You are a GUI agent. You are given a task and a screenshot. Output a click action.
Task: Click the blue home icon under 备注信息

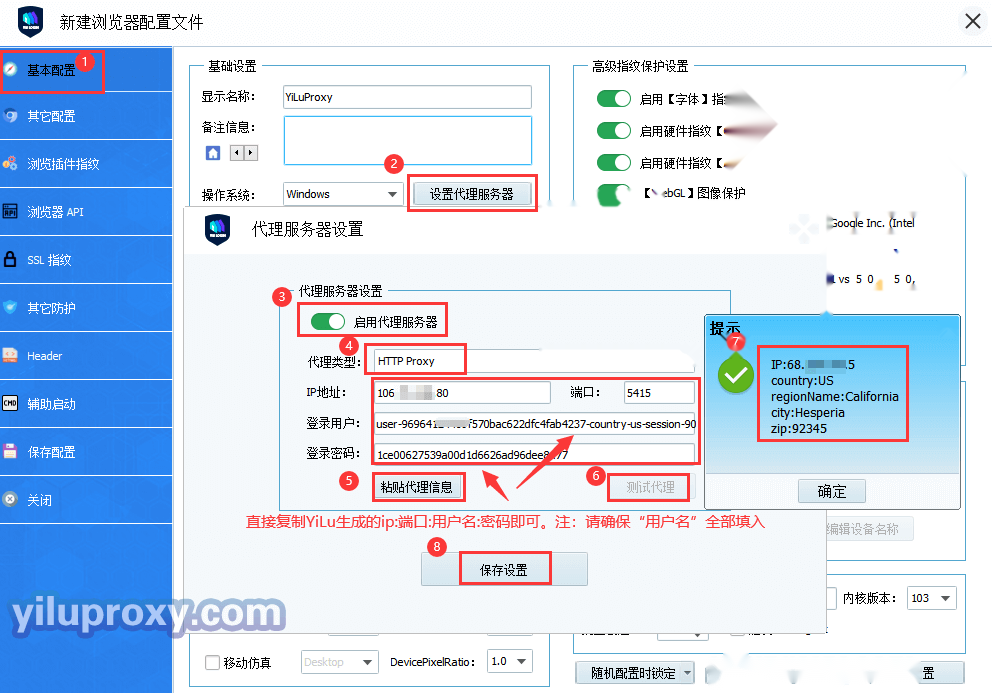213,153
